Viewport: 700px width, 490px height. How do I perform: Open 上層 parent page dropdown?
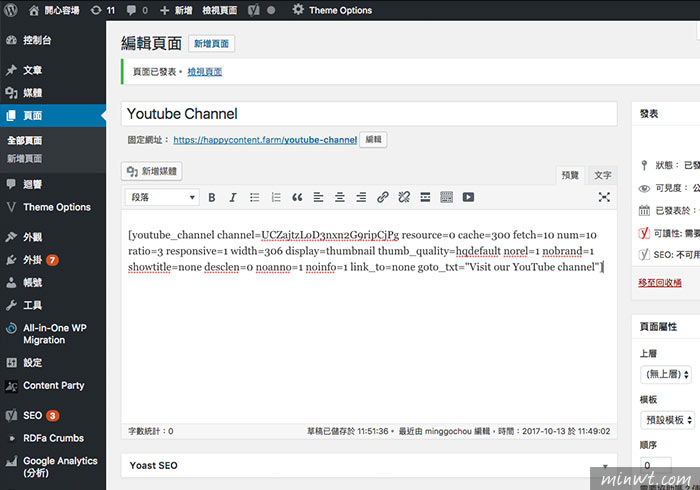(666, 374)
